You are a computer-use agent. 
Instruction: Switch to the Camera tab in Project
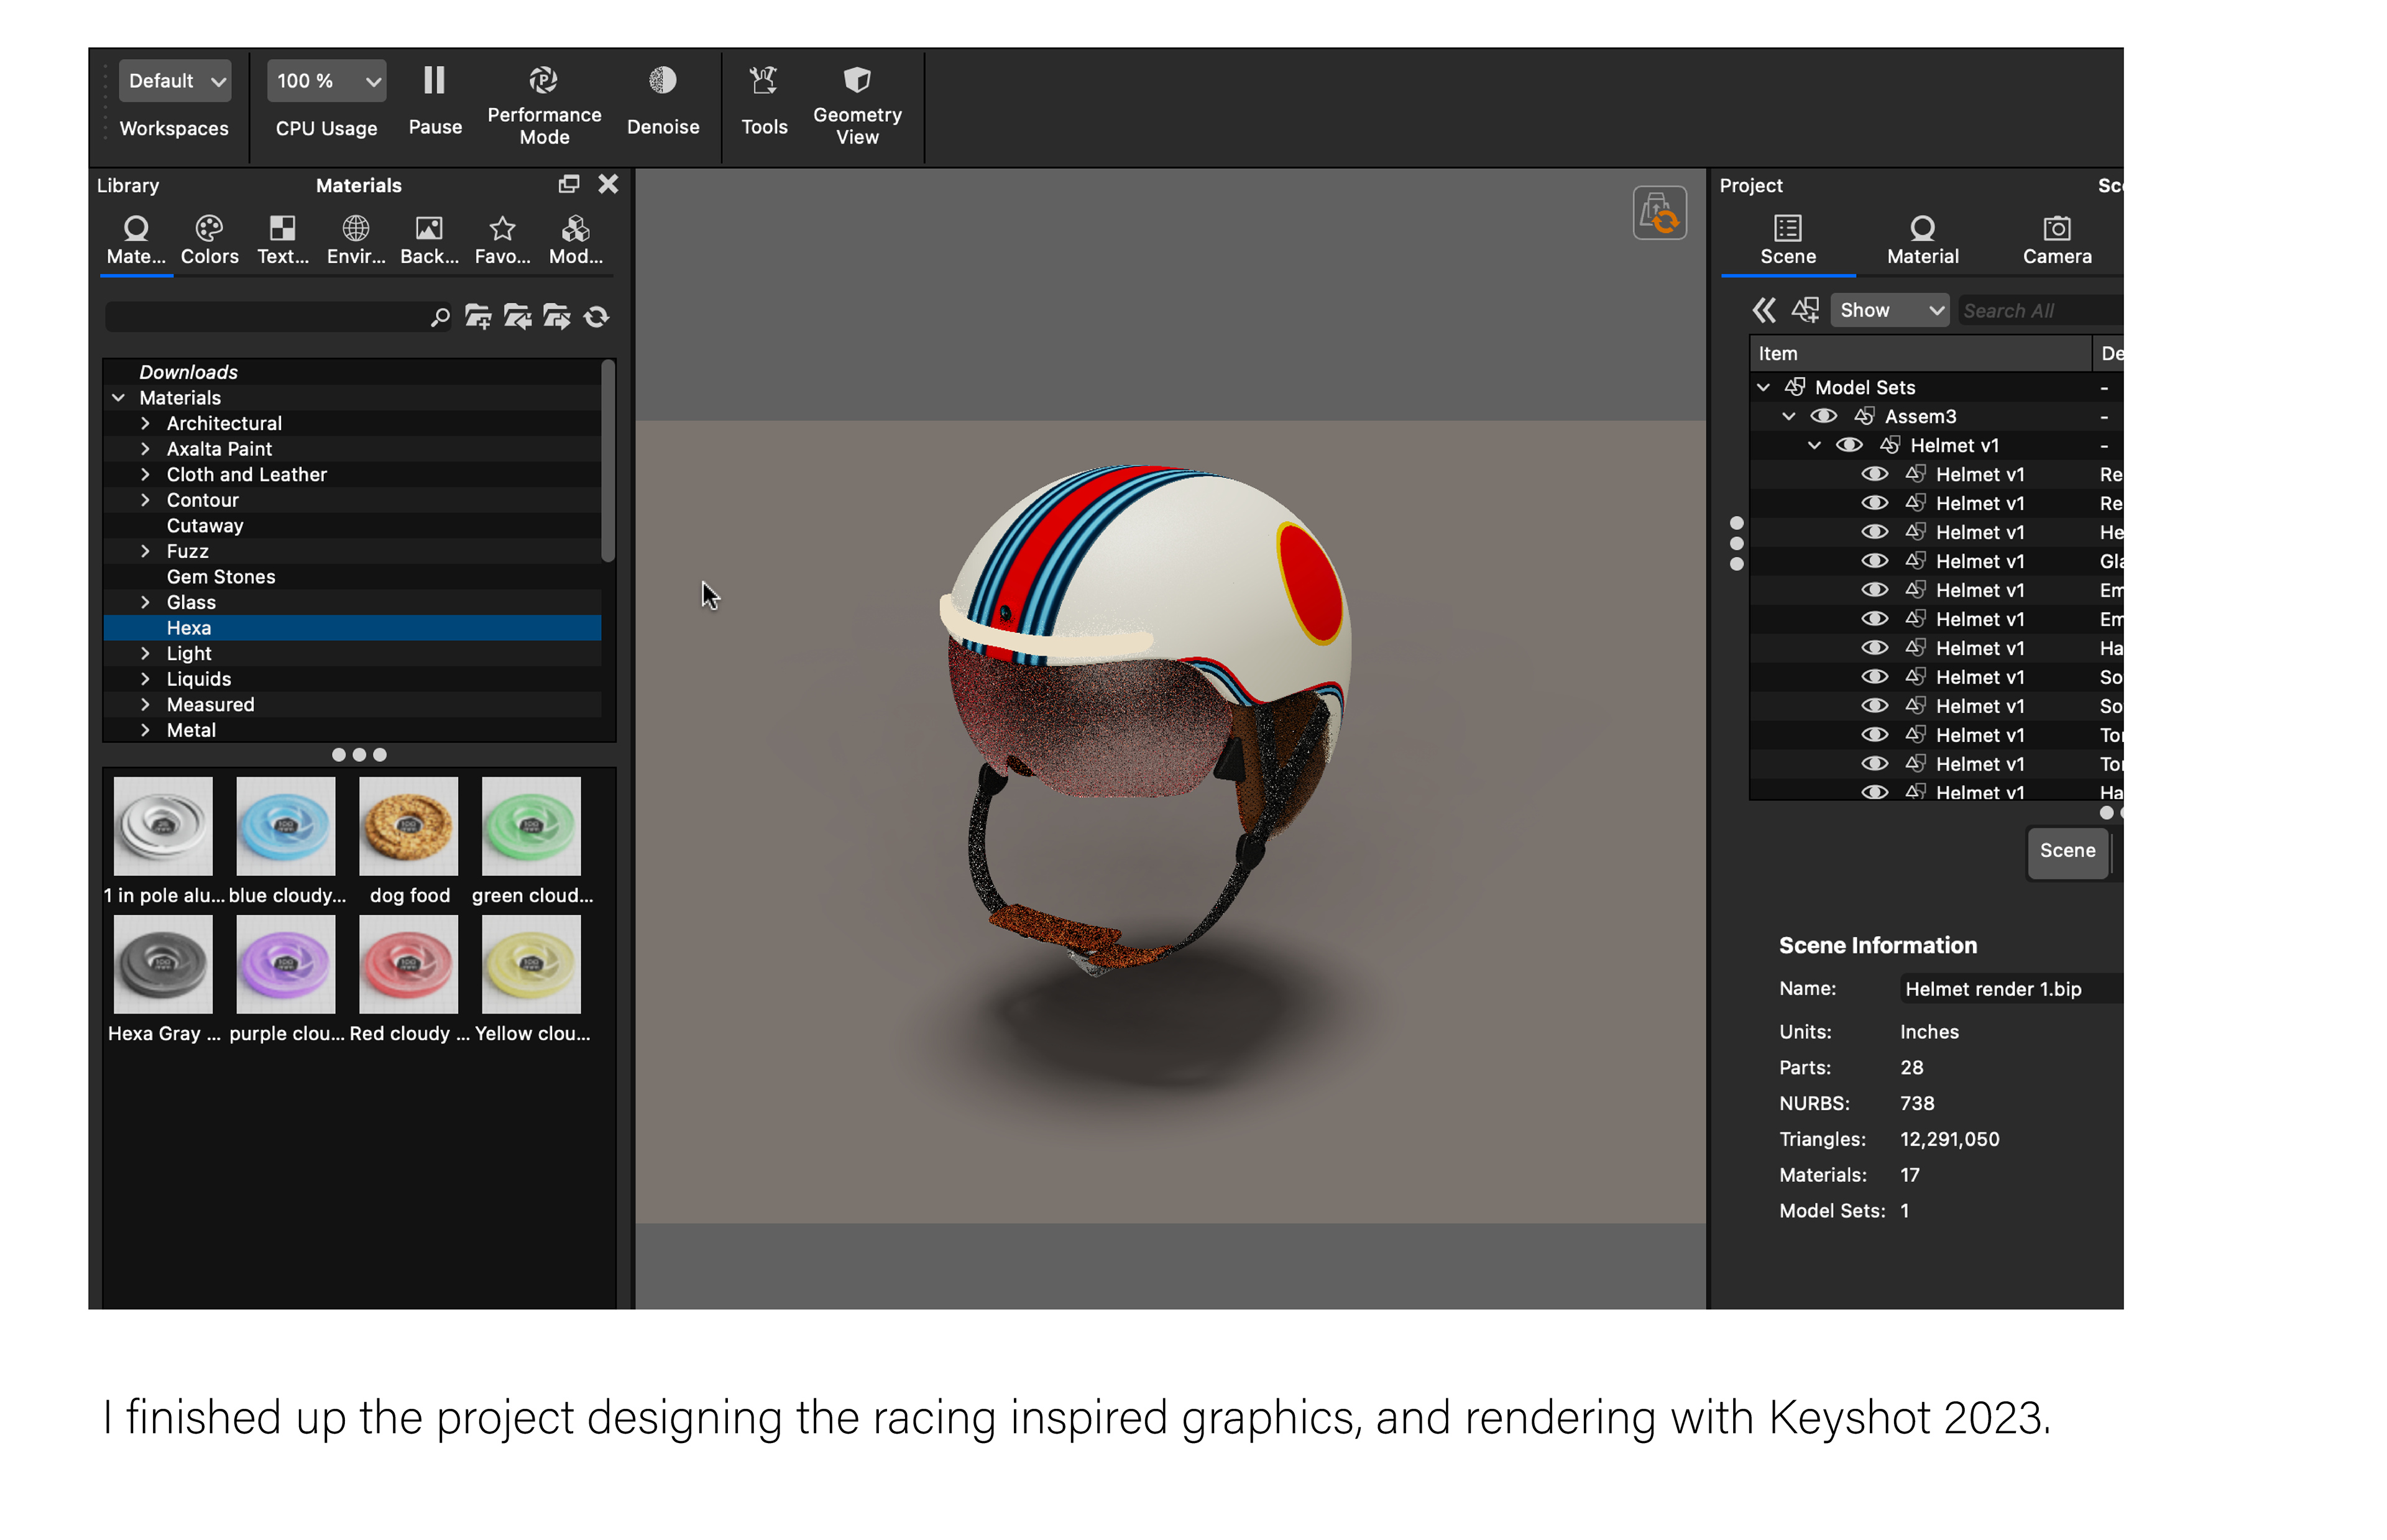(x=2056, y=240)
